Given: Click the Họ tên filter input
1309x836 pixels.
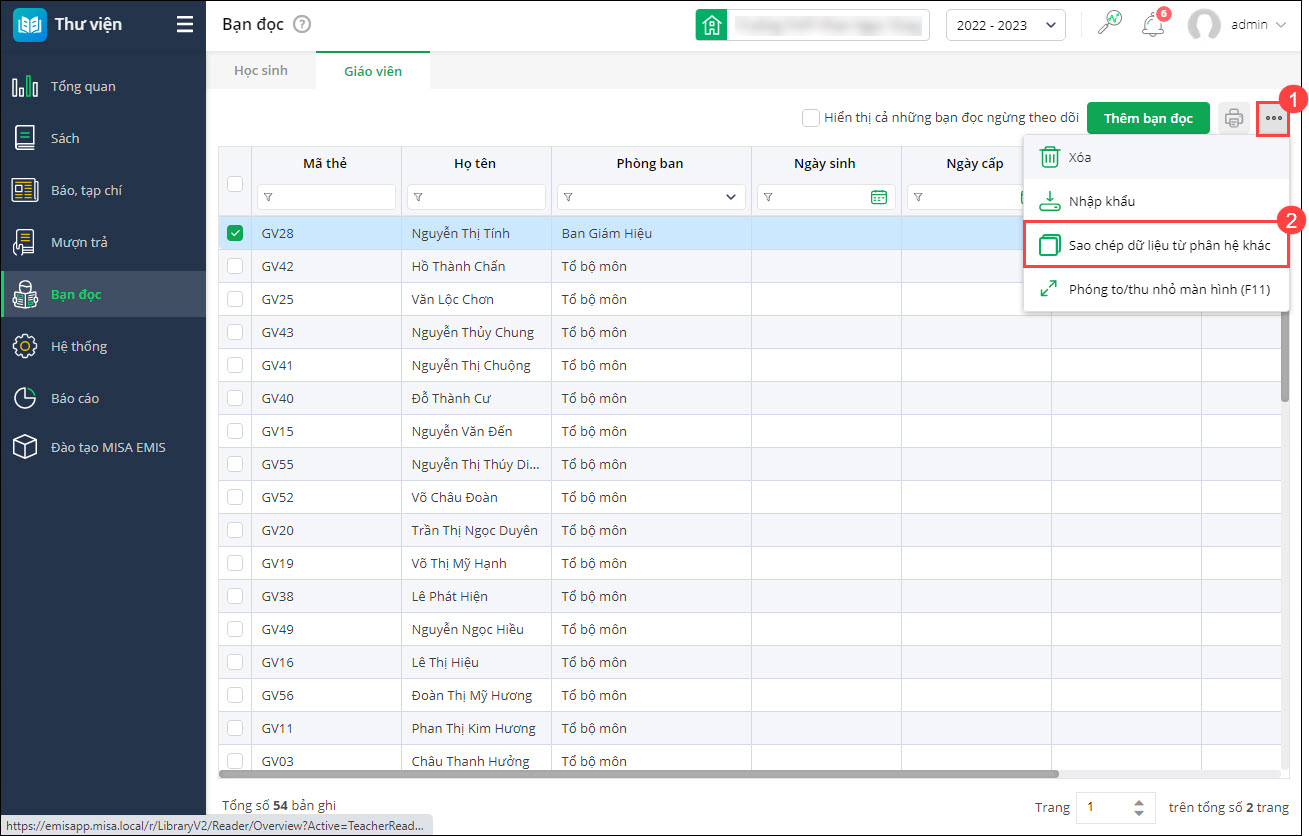Looking at the screenshot, I should point(476,197).
